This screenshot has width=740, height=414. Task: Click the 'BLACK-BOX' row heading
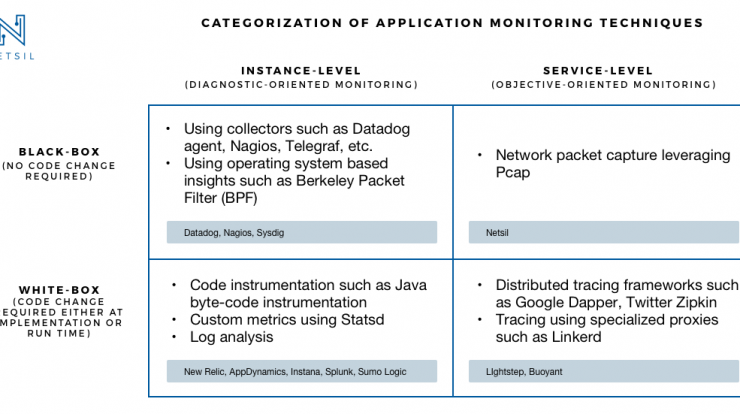click(59, 152)
